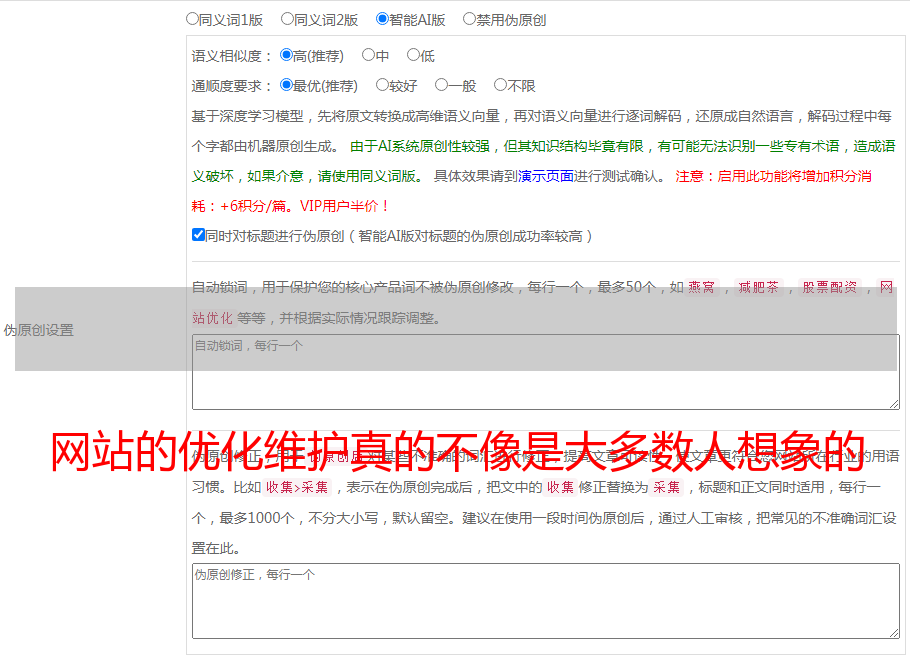This screenshot has width=911, height=658.
Task: Click the 伪原创修正 text area
Action: 546,601
